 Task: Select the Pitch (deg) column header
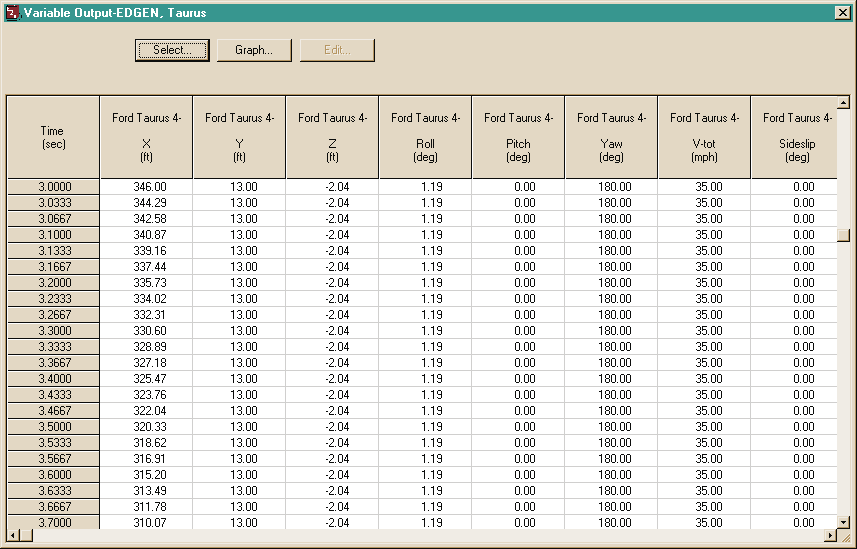point(518,137)
